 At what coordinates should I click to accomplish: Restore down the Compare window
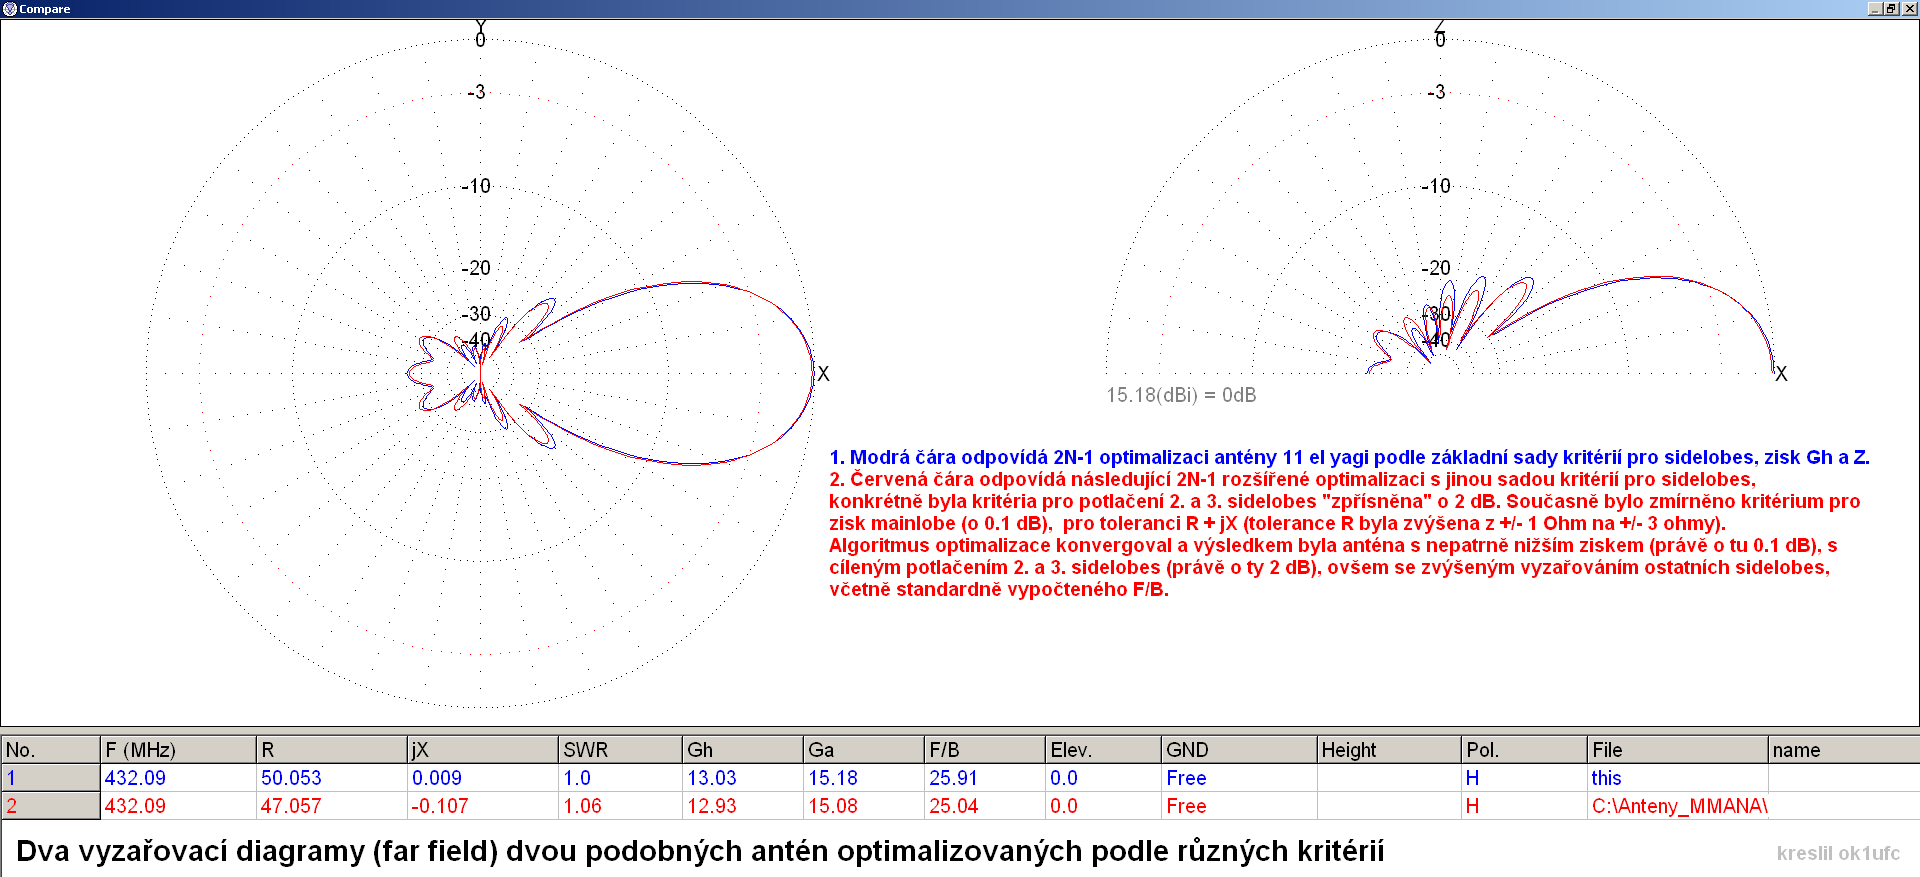tap(1891, 9)
